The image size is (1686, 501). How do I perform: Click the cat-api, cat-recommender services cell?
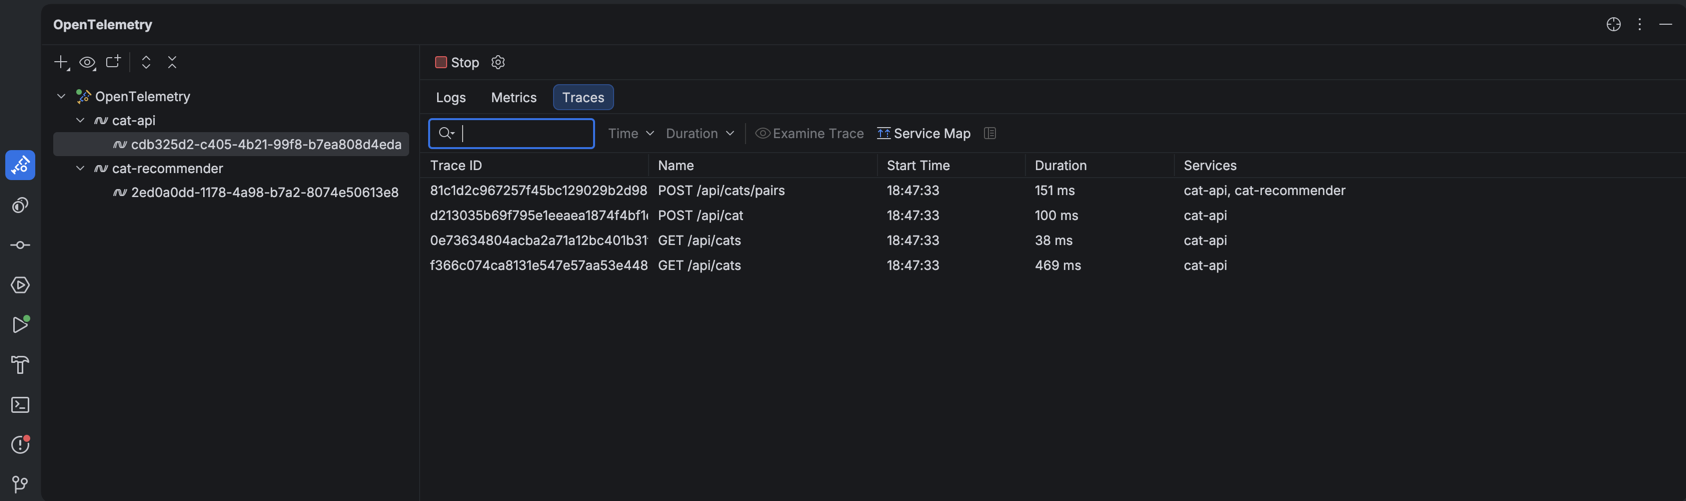click(1264, 191)
